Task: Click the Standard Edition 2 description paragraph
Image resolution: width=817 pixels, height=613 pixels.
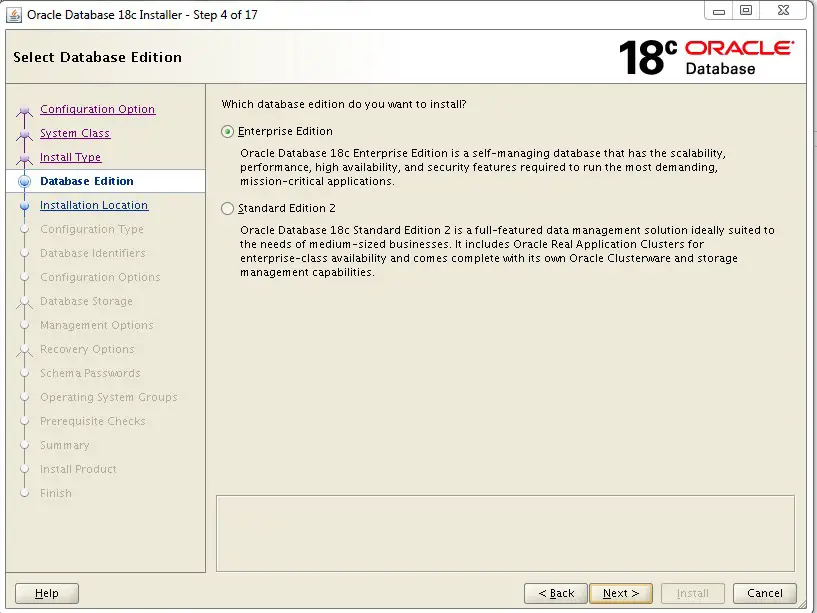Action: [507, 251]
